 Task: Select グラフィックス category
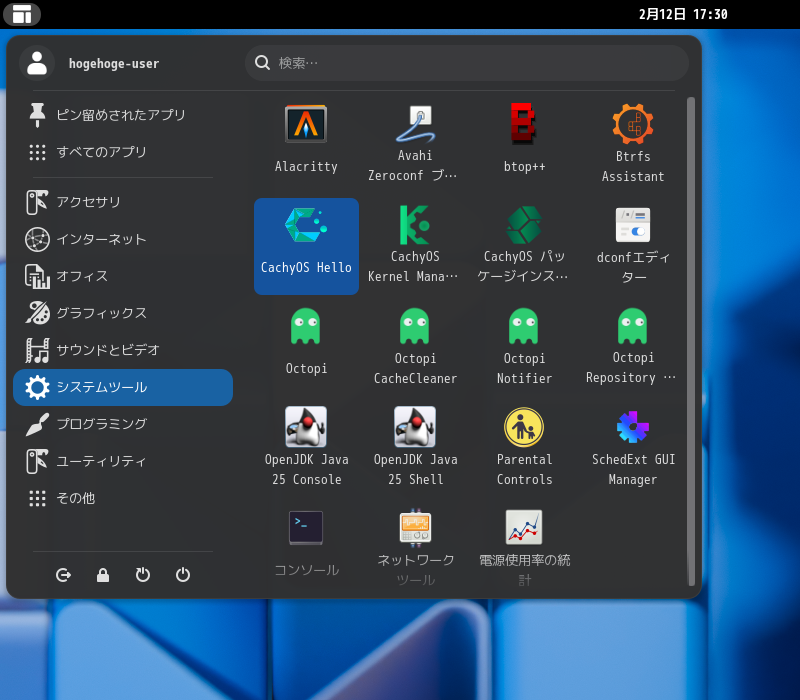click(x=123, y=313)
